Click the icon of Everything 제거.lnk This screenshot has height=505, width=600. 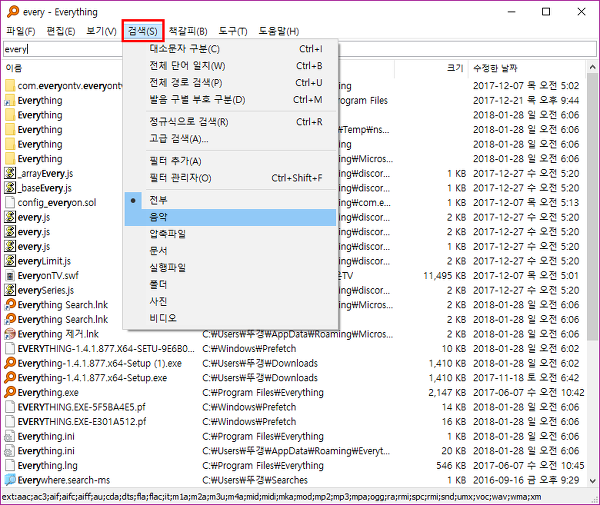point(10,334)
